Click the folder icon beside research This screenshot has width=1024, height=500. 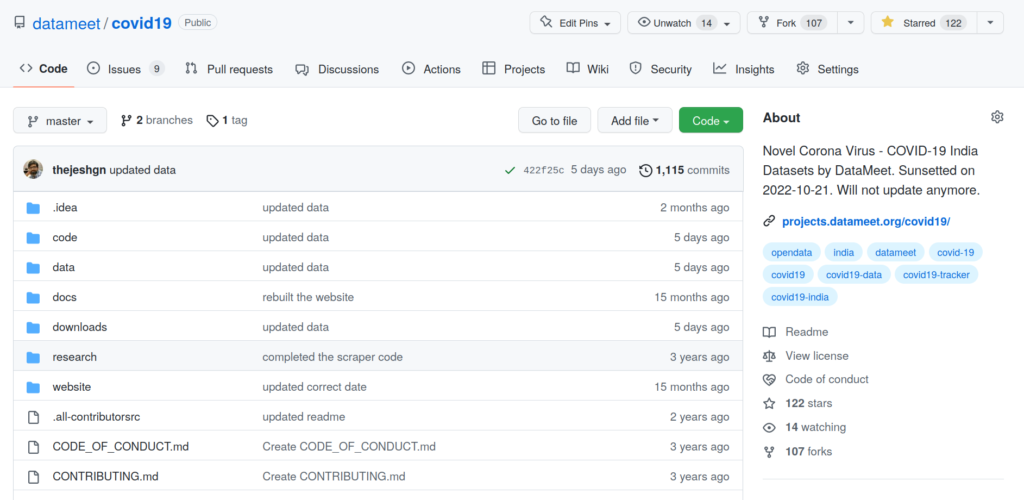click(x=33, y=357)
